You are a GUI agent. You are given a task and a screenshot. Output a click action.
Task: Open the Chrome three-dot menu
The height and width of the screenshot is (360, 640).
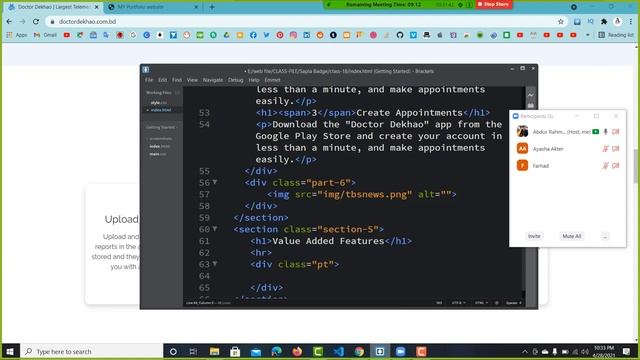(x=631, y=21)
